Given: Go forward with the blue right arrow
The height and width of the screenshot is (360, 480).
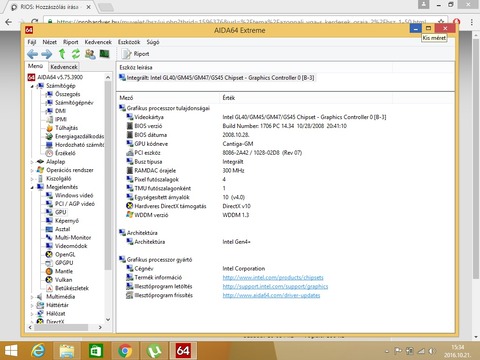Looking at the screenshot, I should pyautogui.click(x=47, y=54).
